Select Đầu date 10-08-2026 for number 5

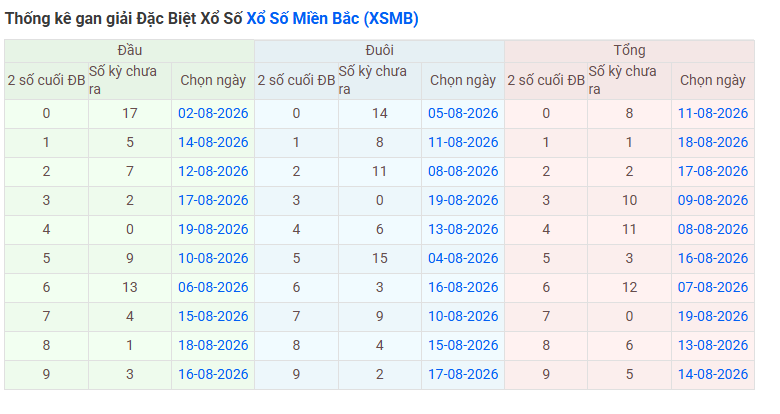click(x=213, y=258)
